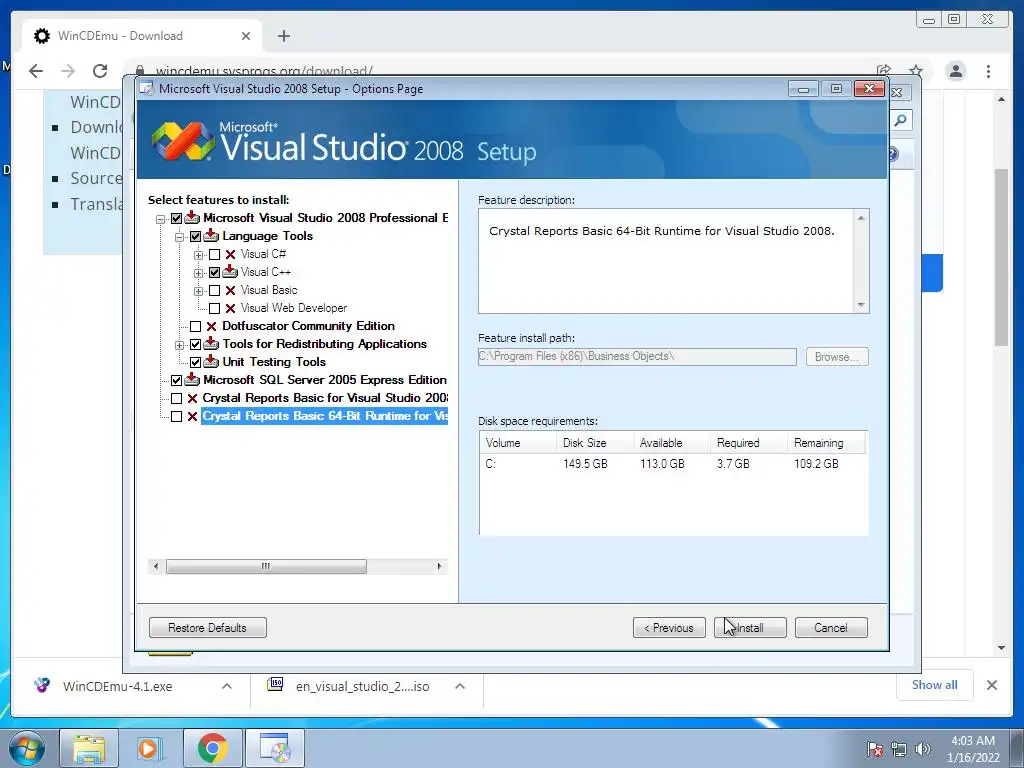Open Chrome three-dot menu
Viewport: 1024px width, 768px height.
coord(988,71)
